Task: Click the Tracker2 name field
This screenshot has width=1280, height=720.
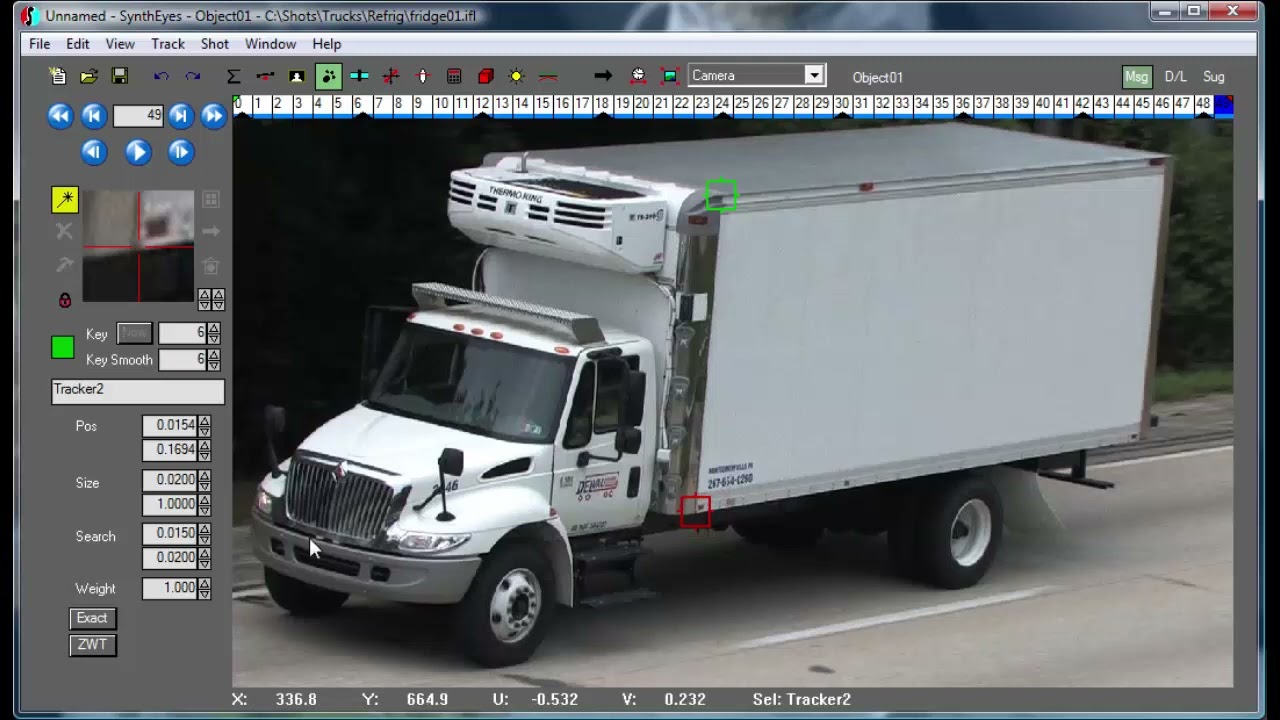Action: point(138,390)
